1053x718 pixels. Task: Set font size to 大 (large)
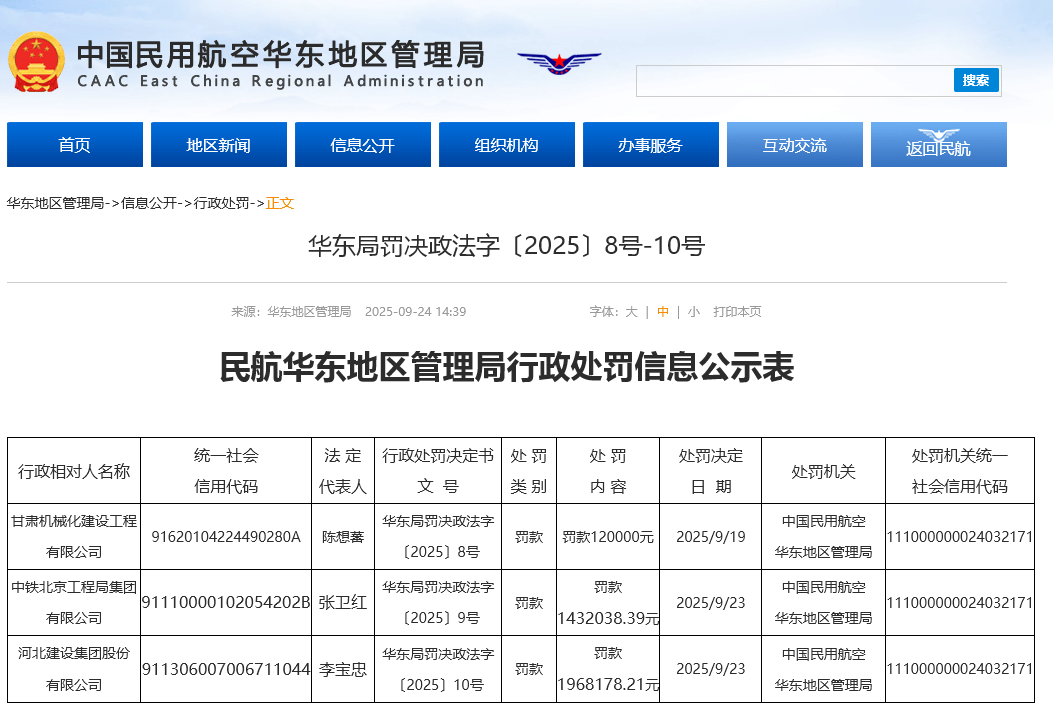[631, 312]
